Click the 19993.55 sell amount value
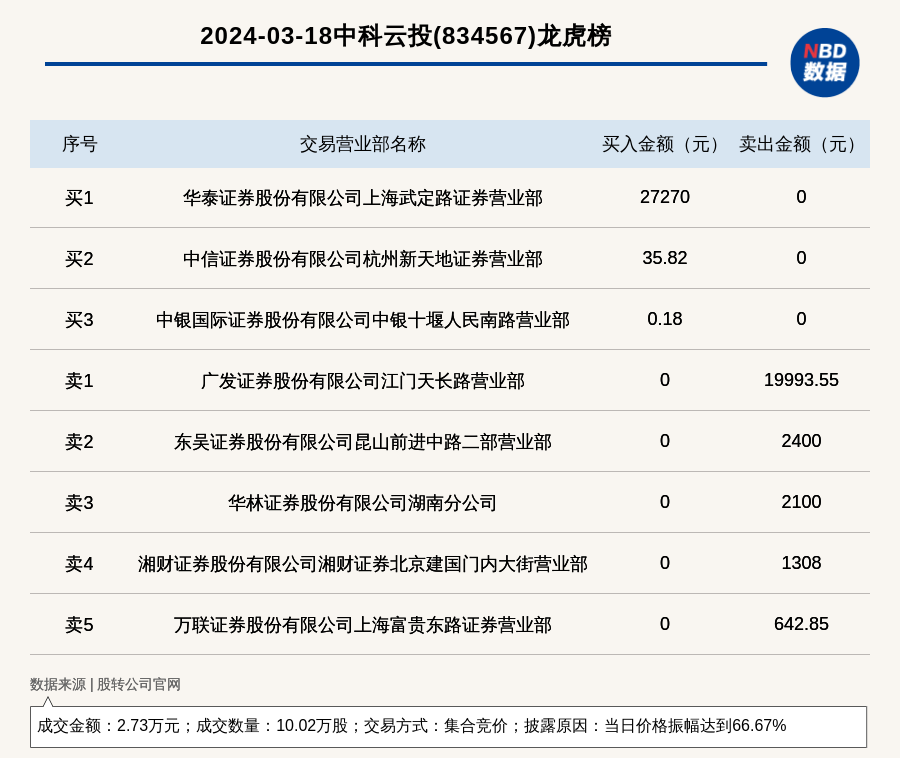 pyautogui.click(x=801, y=380)
